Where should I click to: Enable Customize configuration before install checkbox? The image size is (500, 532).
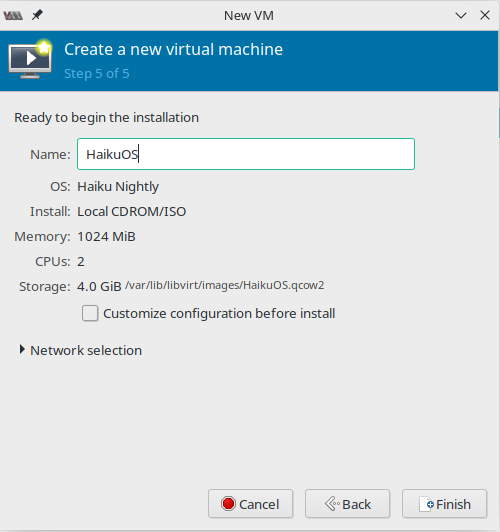click(x=90, y=313)
